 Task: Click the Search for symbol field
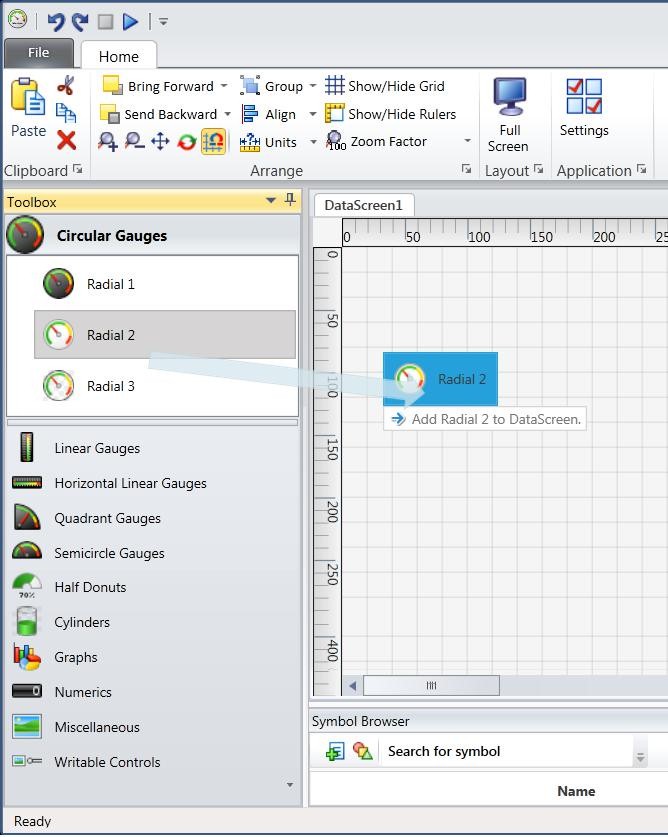coord(506,751)
